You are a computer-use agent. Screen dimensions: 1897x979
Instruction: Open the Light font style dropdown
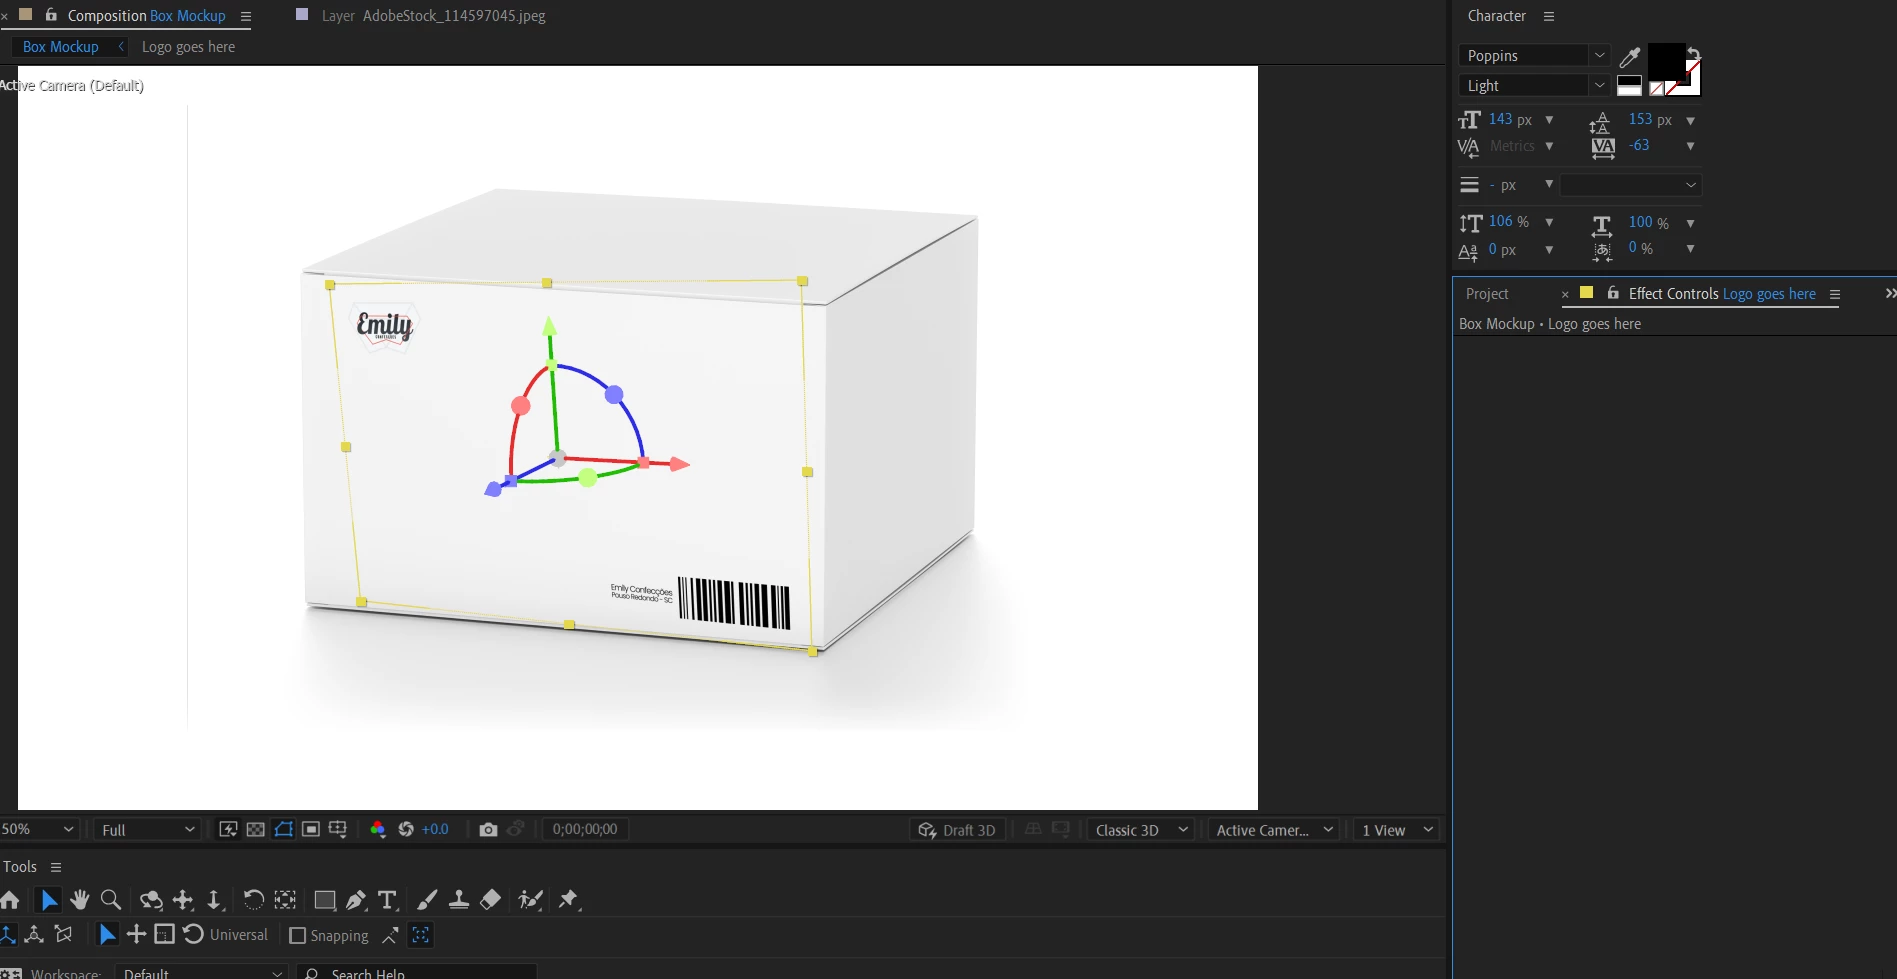click(x=1534, y=86)
